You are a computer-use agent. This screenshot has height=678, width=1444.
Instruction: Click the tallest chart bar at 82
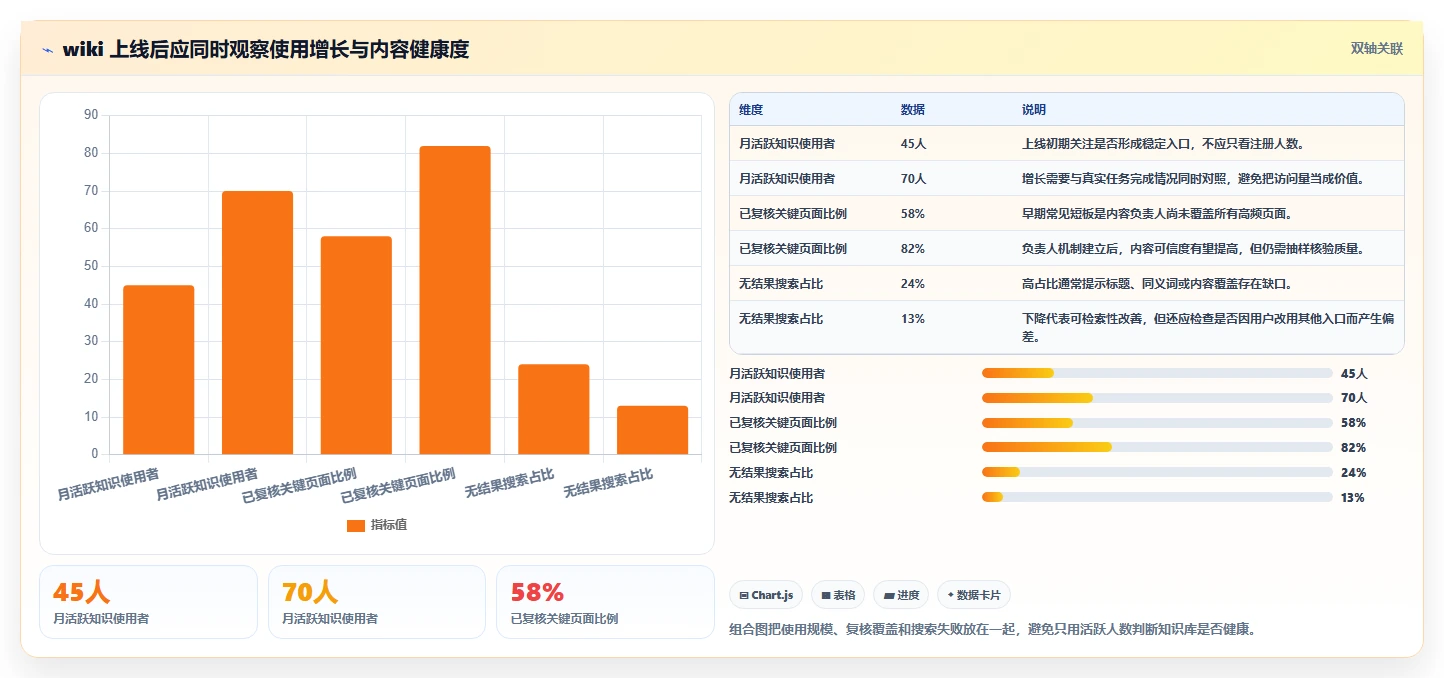(455, 300)
